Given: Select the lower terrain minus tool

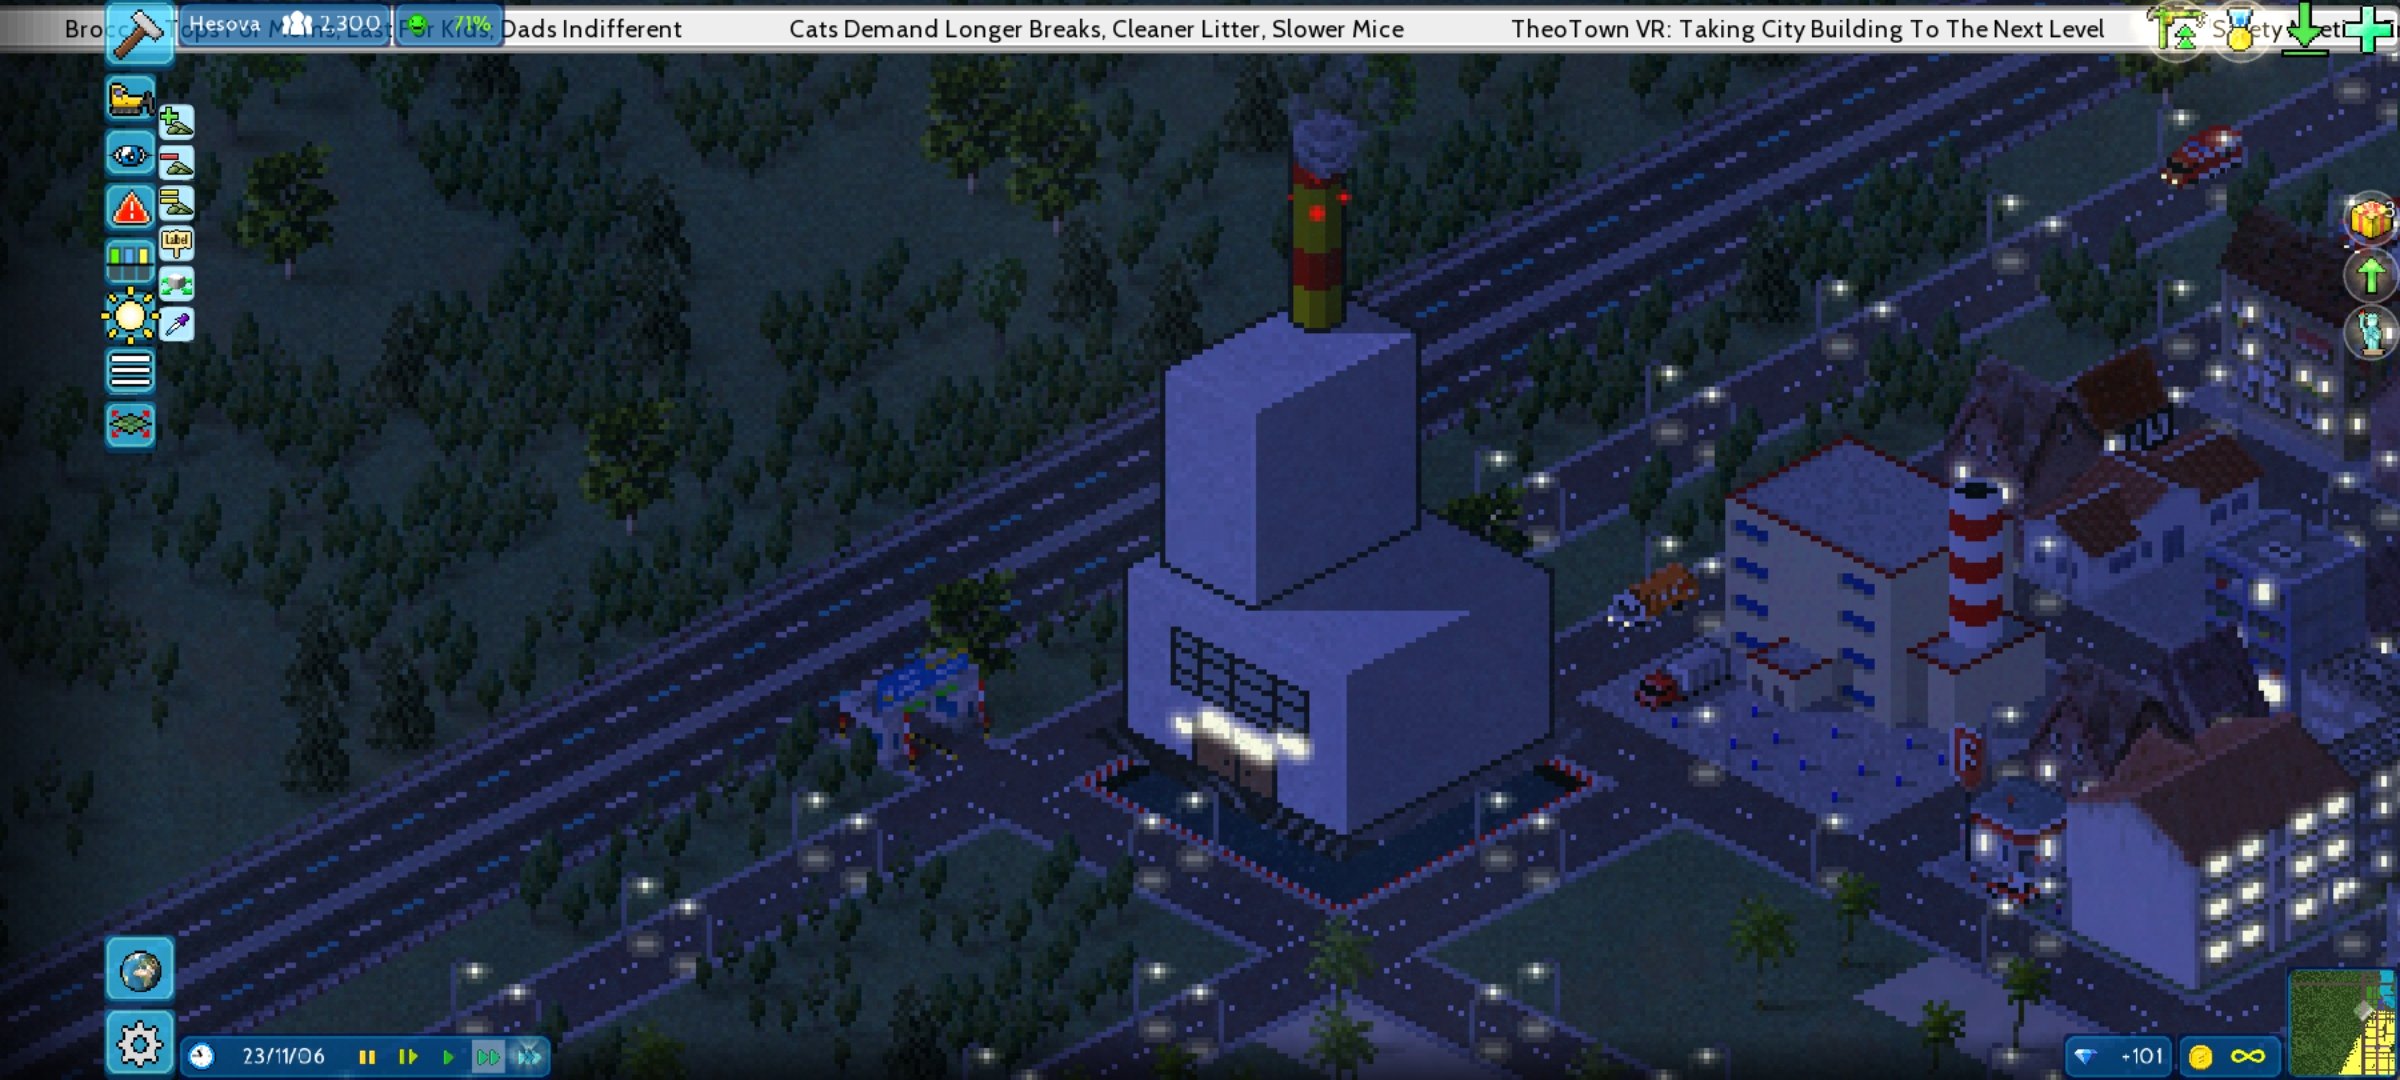Looking at the screenshot, I should [176, 162].
